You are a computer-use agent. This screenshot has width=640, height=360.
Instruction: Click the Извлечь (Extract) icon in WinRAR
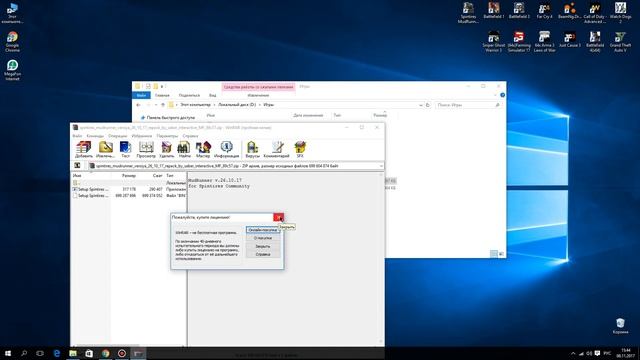click(x=105, y=149)
